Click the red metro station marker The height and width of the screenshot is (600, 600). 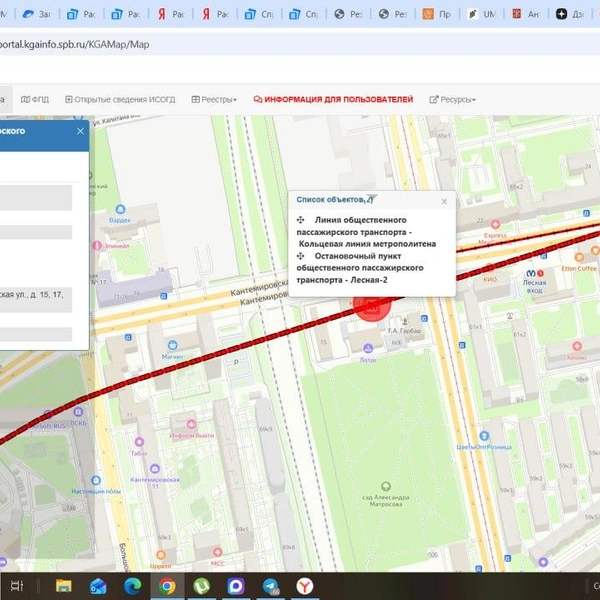(x=372, y=307)
